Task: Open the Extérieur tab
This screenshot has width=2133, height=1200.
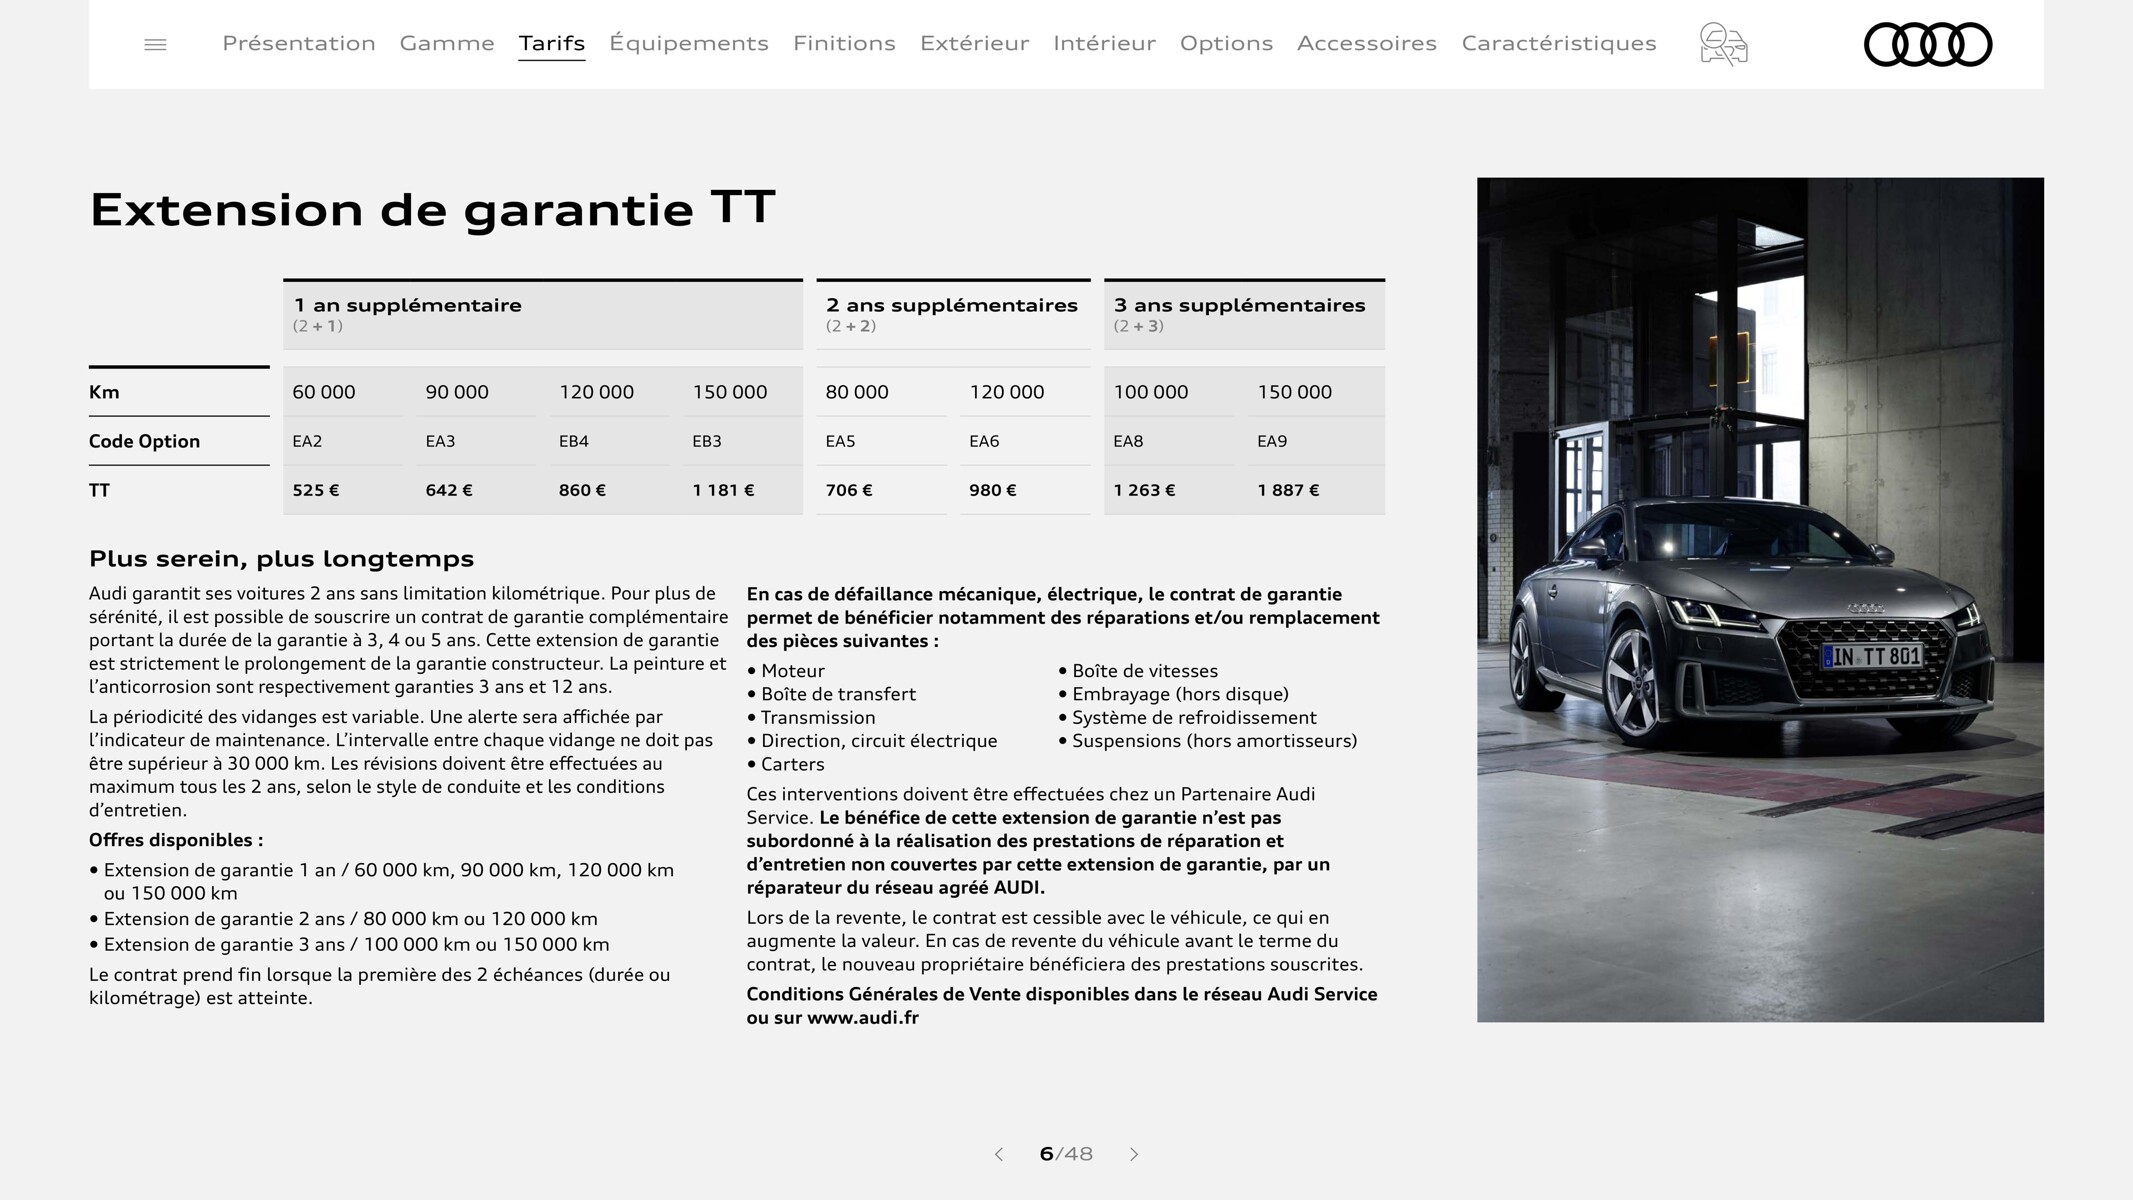Action: click(974, 43)
